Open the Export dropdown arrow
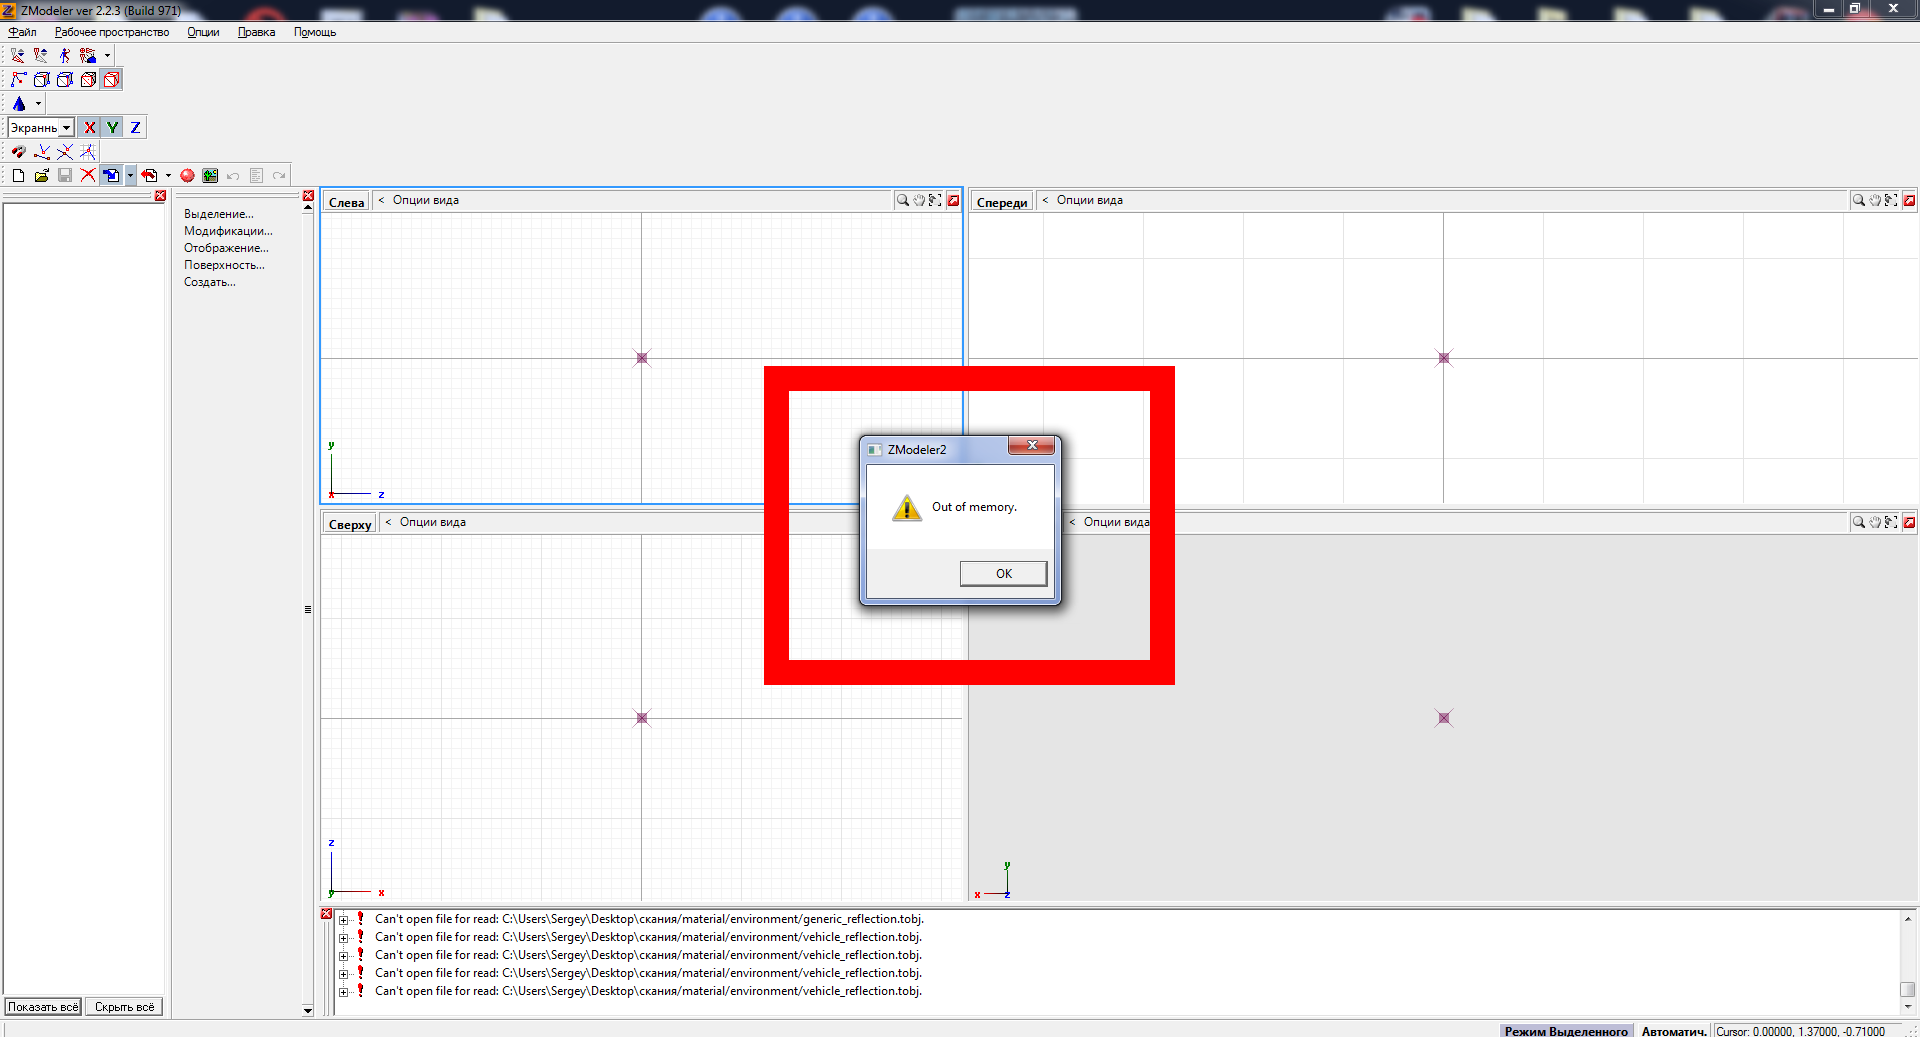Viewport: 1920px width, 1037px height. [x=168, y=175]
